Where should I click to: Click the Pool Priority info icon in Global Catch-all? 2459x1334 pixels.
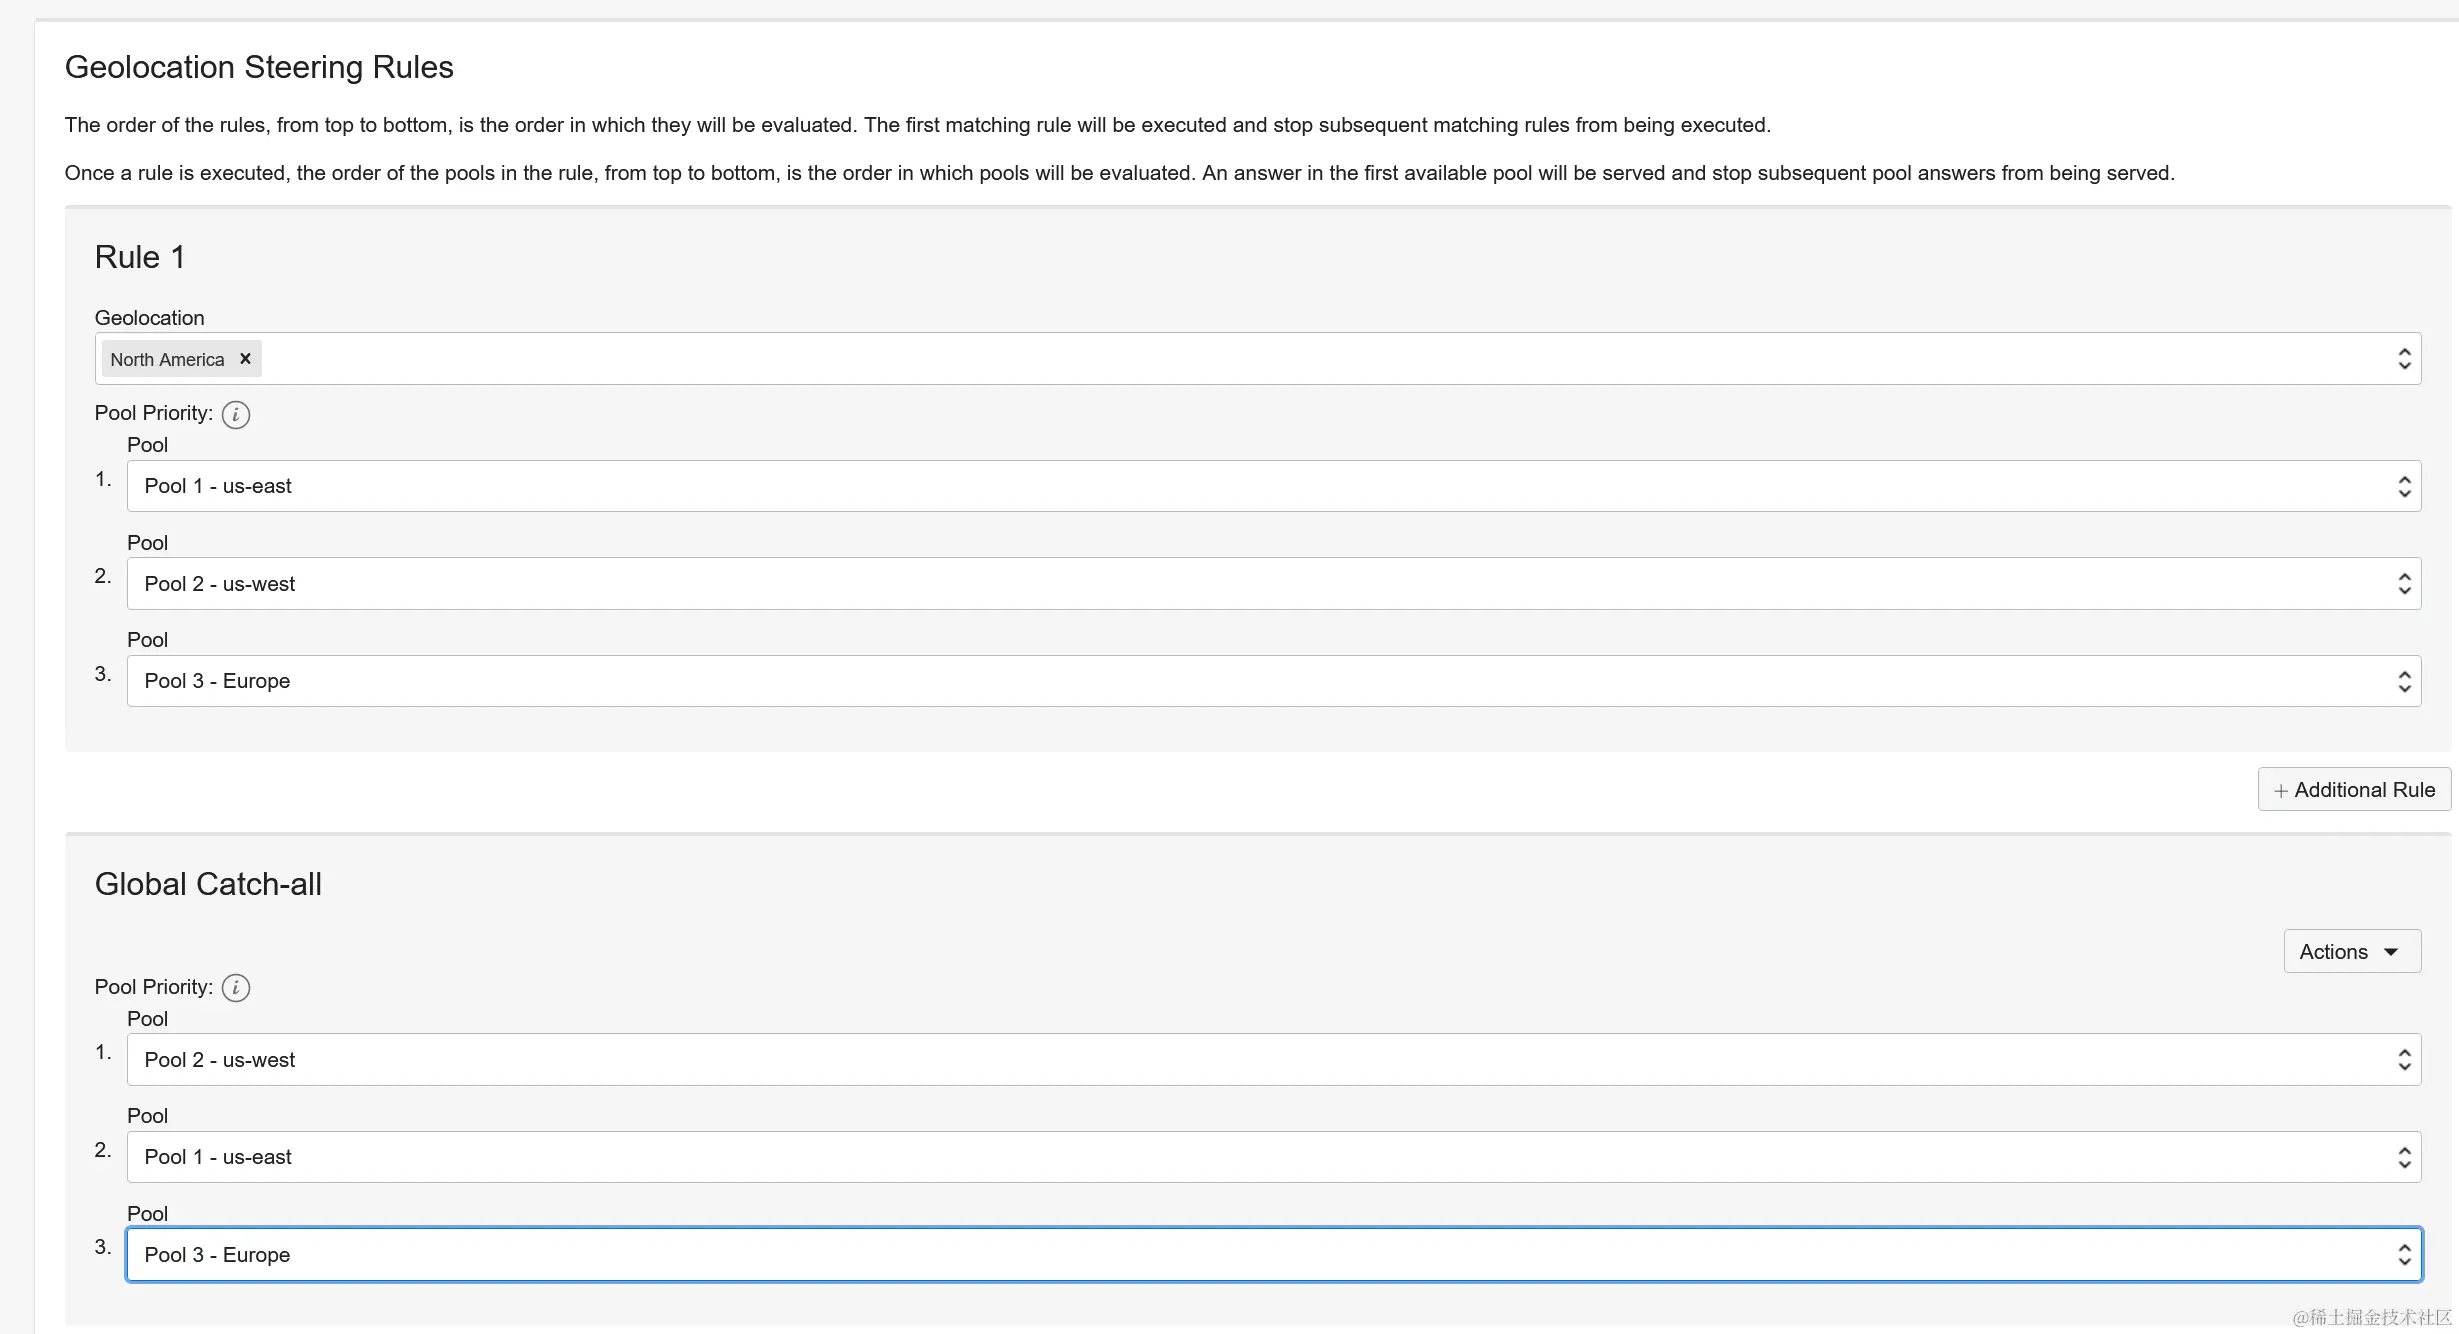[x=235, y=987]
